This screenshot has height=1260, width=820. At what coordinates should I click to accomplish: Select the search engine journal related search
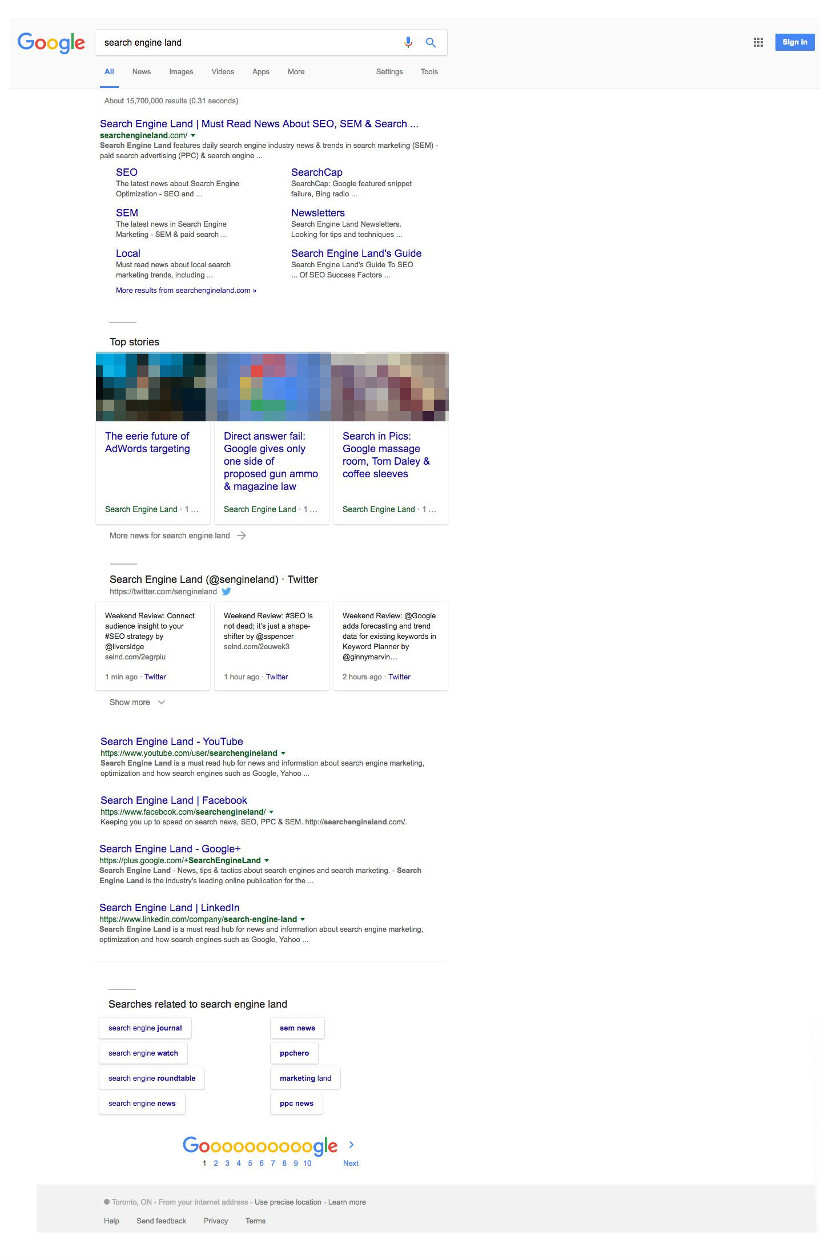point(144,1027)
